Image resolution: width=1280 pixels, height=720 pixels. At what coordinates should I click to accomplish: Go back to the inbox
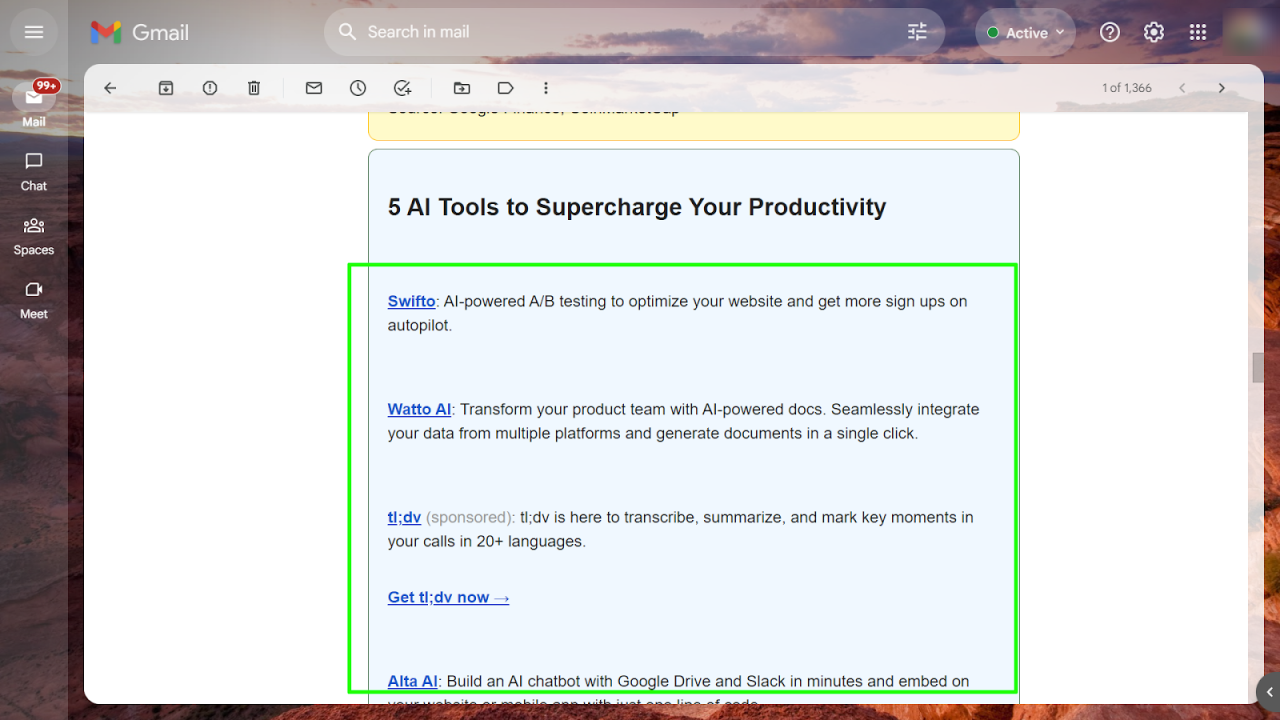point(109,88)
